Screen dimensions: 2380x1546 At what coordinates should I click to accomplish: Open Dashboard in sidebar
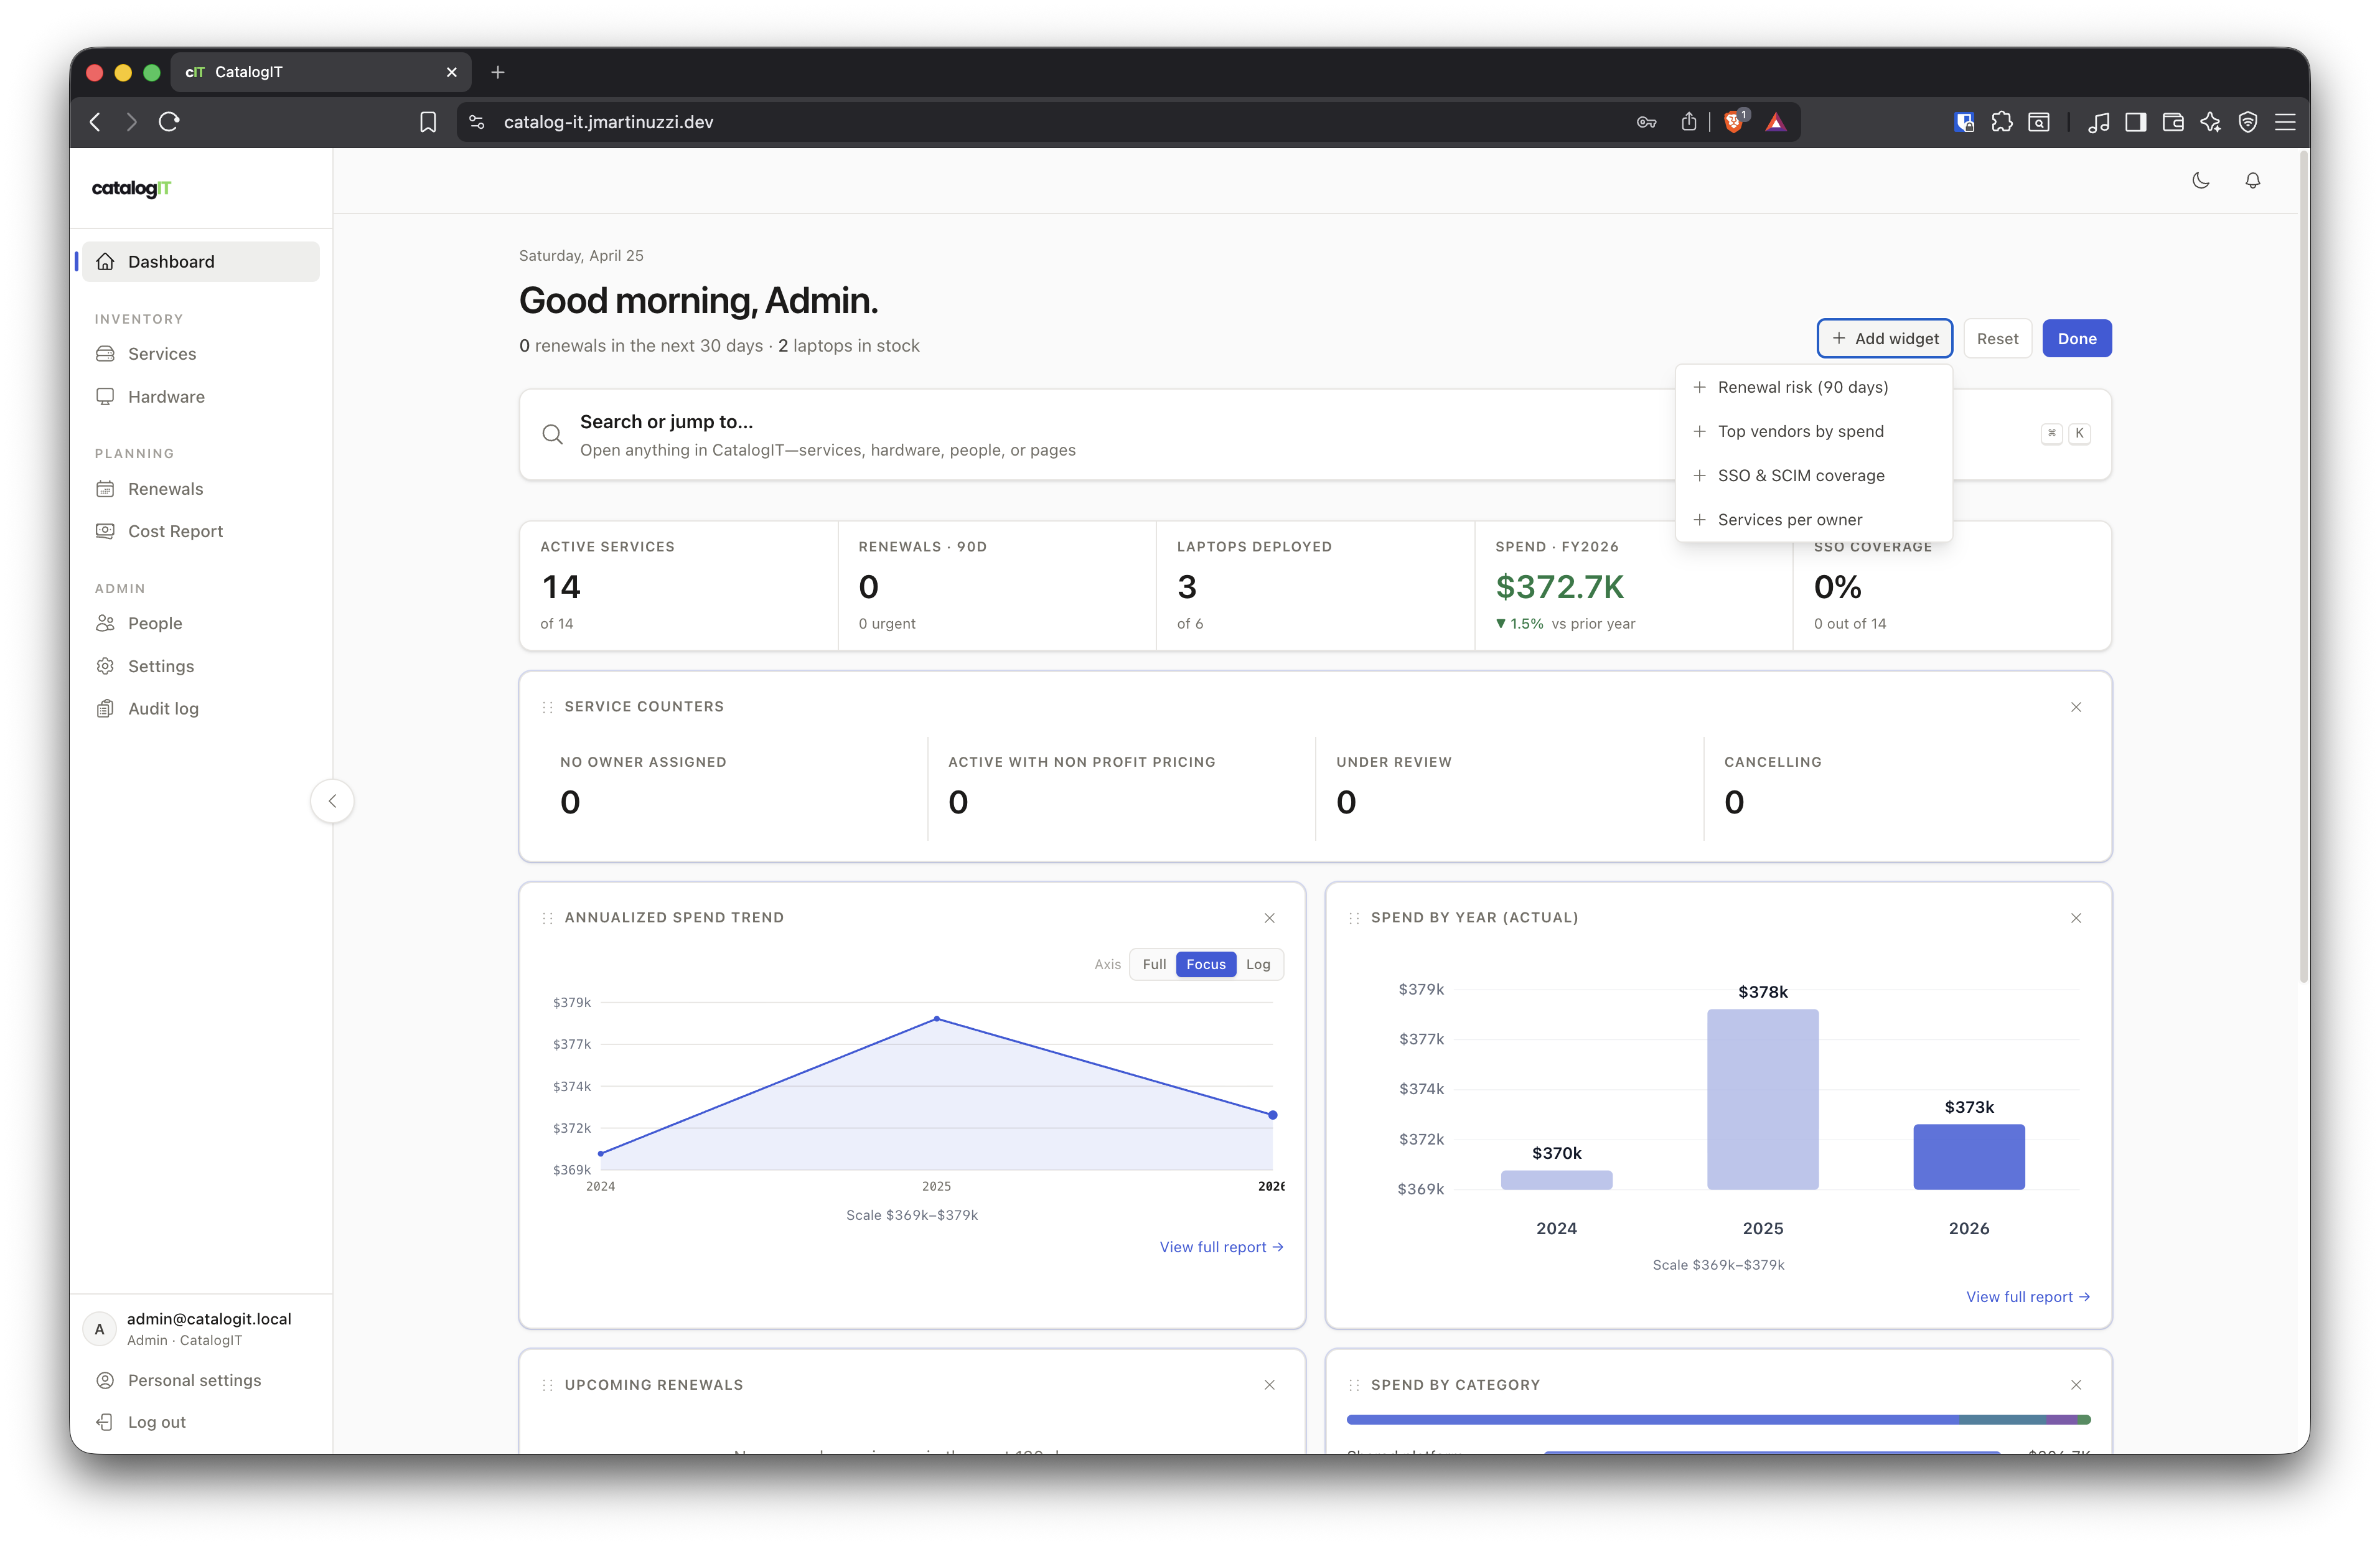(x=200, y=261)
